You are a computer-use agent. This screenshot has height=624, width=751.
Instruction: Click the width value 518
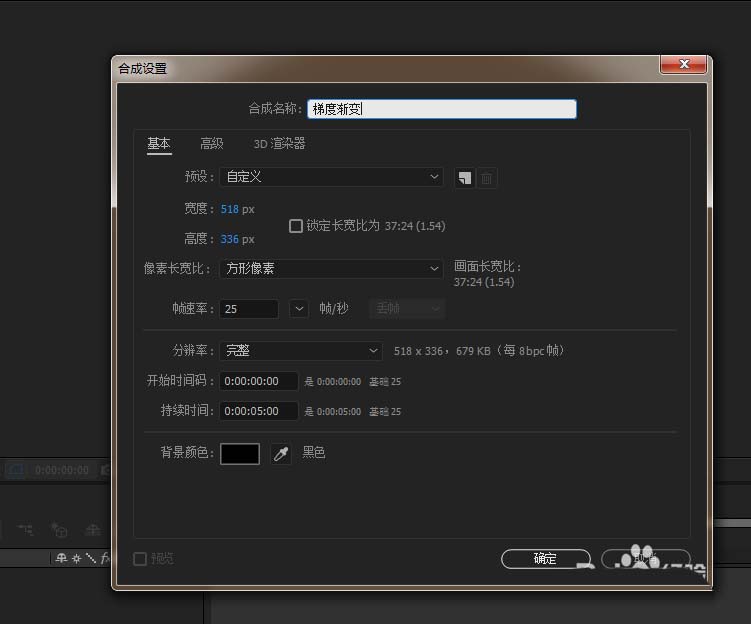pyautogui.click(x=229, y=209)
